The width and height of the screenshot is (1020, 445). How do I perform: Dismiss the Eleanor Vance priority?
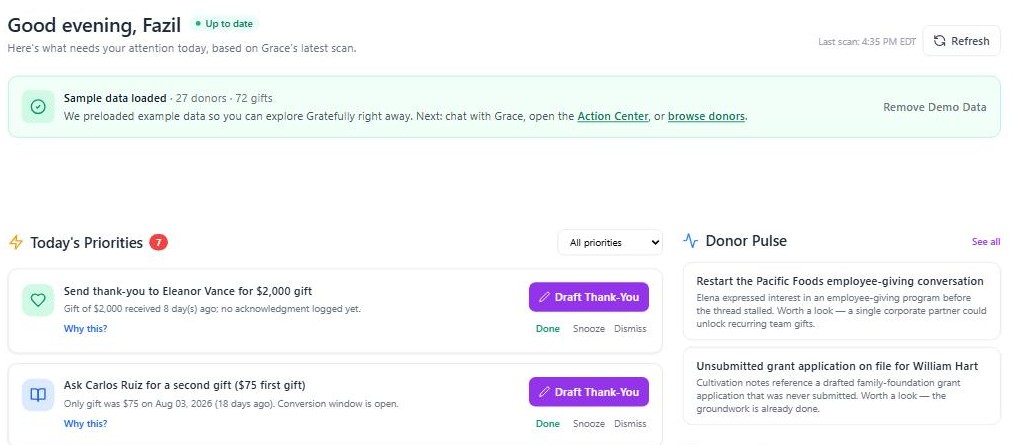(x=630, y=329)
